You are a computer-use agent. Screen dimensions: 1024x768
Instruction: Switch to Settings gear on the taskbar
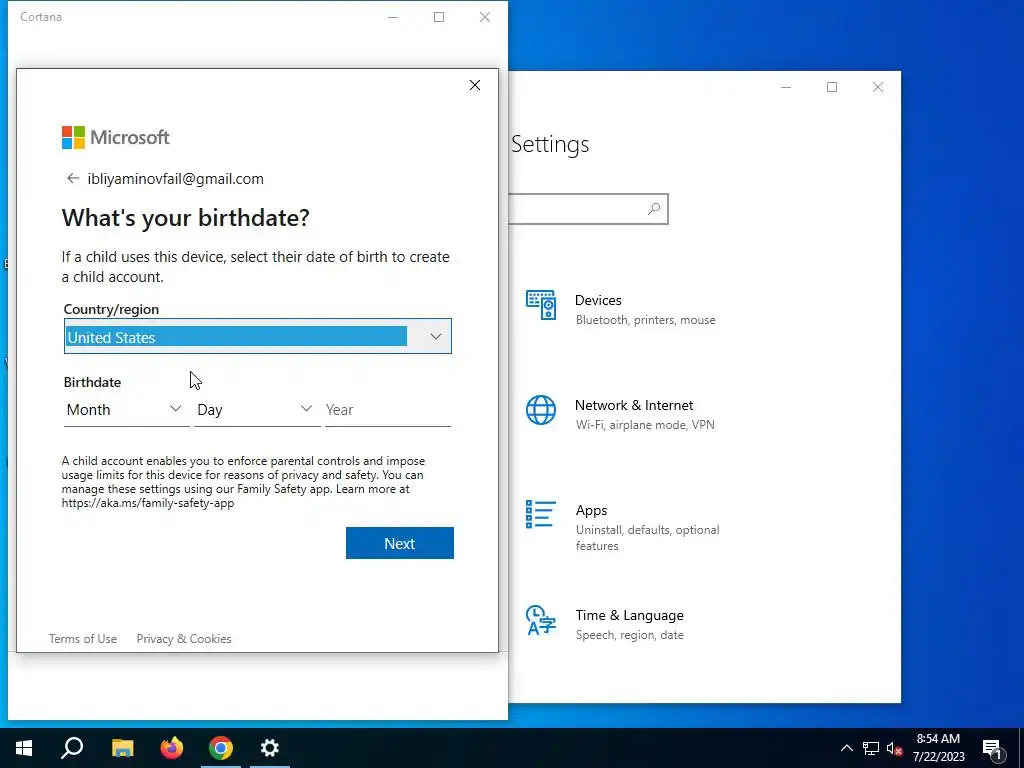pos(270,748)
